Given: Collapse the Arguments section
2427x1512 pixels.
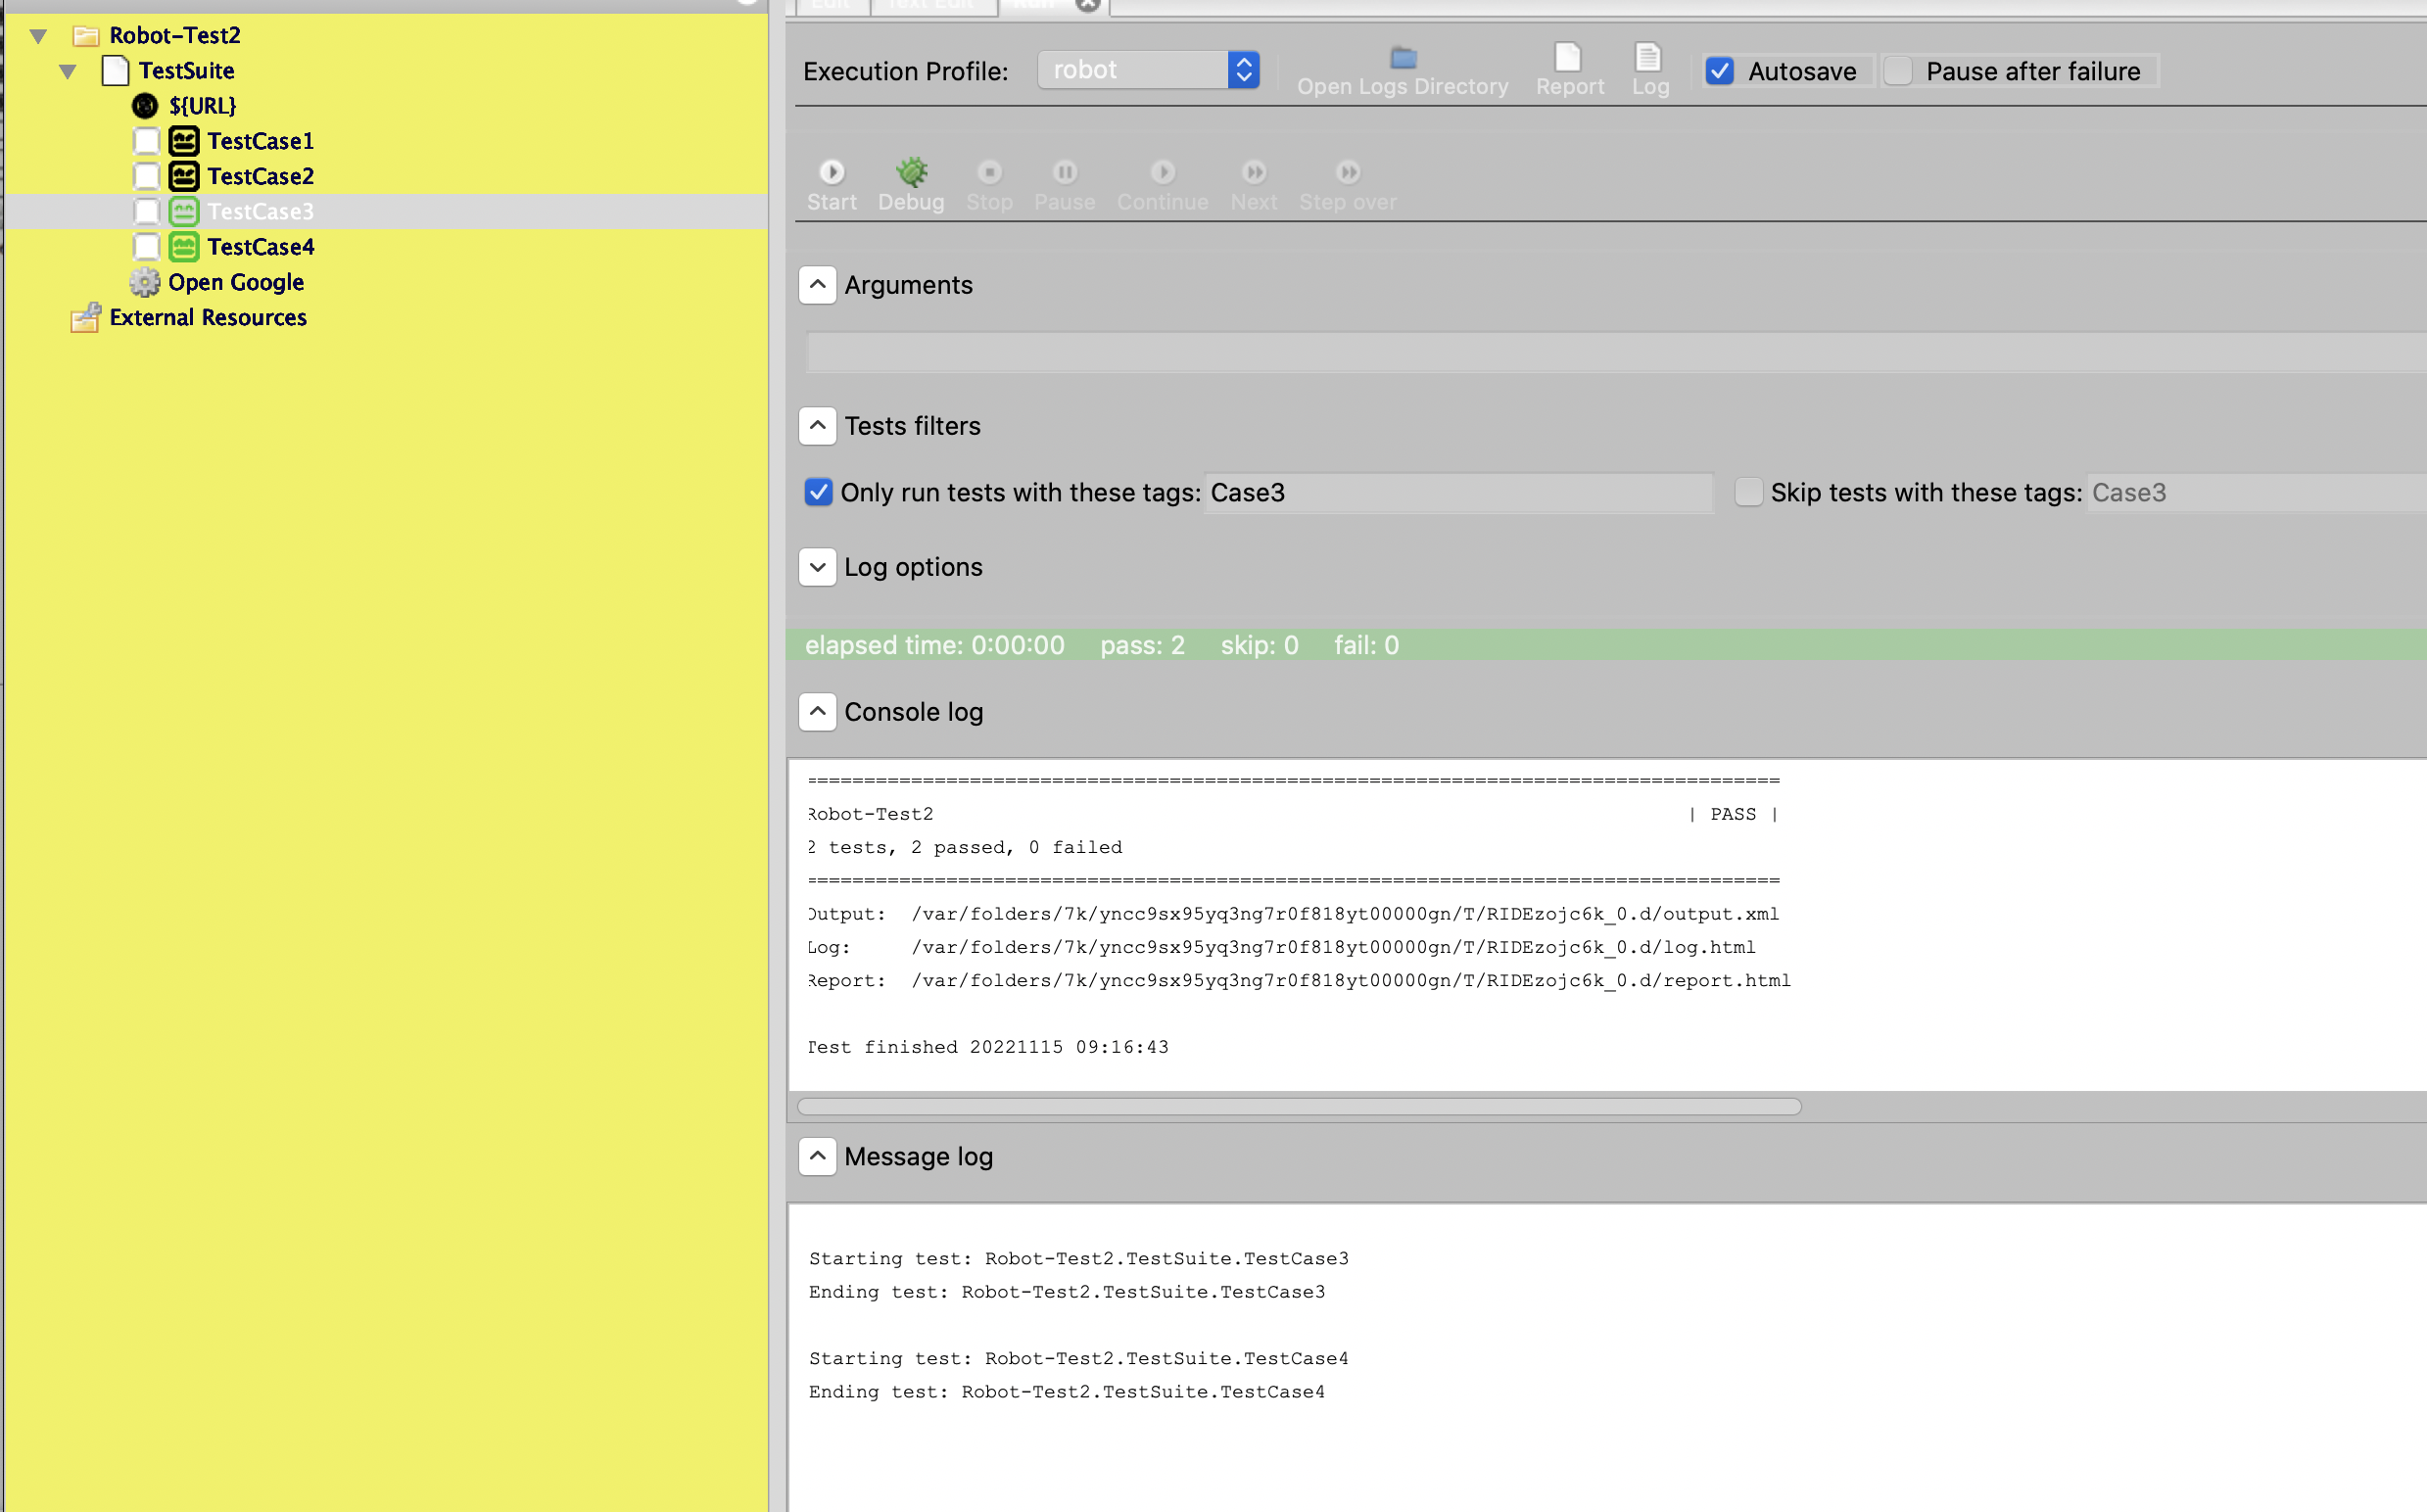Looking at the screenshot, I should coord(817,285).
